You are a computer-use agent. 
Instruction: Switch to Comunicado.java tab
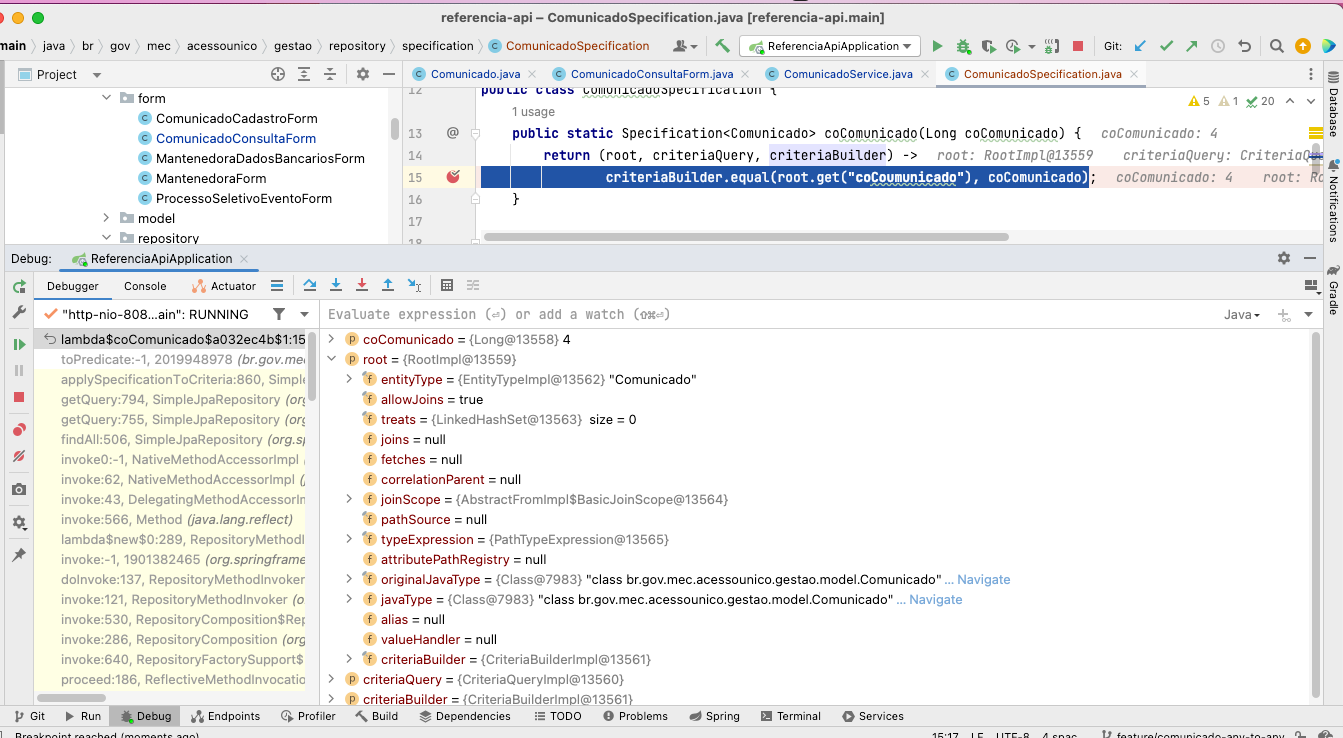475,74
